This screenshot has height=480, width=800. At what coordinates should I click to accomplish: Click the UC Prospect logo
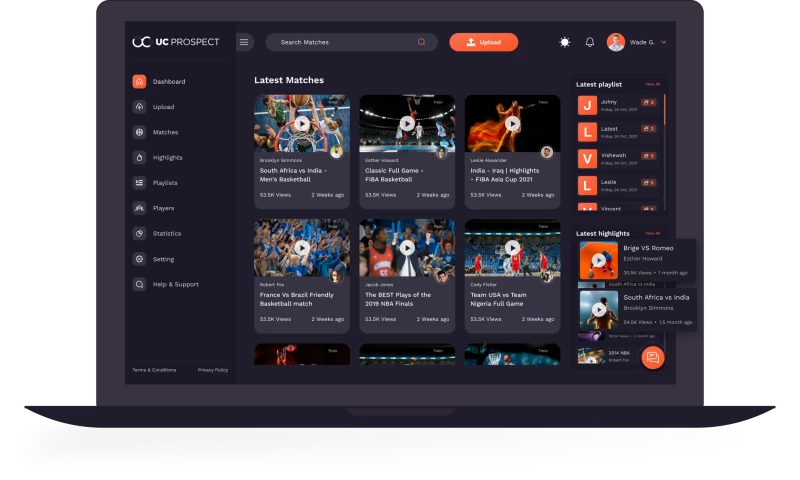[176, 42]
